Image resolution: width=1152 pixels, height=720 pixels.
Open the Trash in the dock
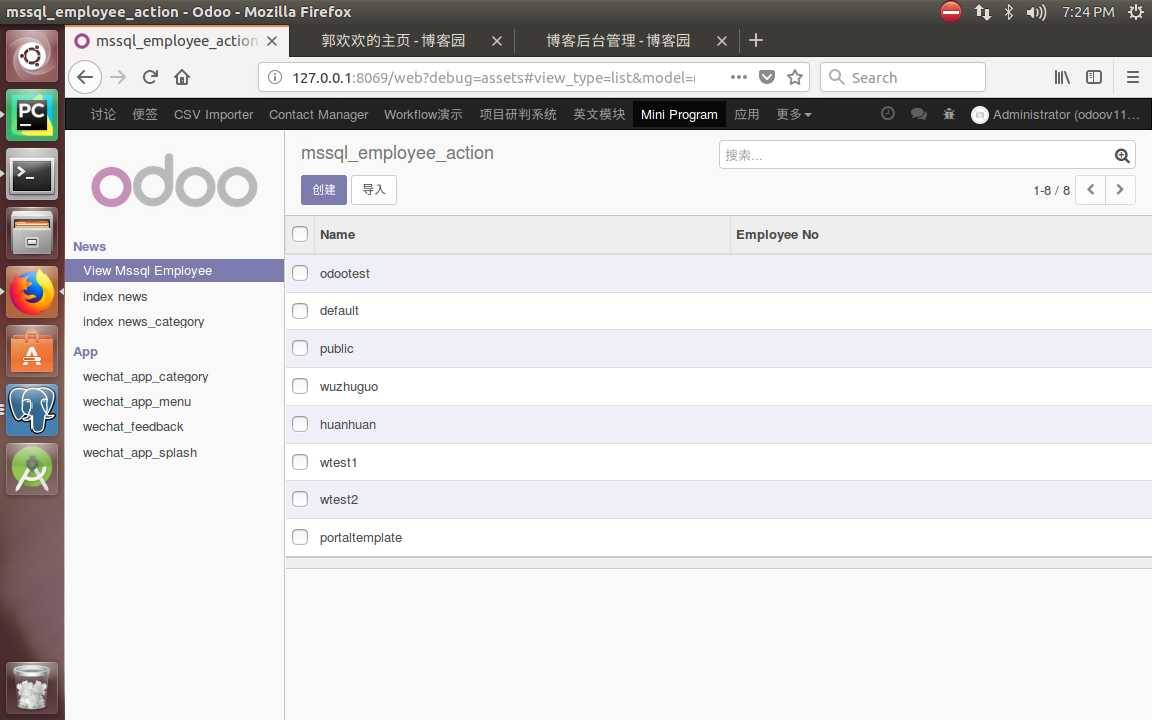tap(32, 687)
